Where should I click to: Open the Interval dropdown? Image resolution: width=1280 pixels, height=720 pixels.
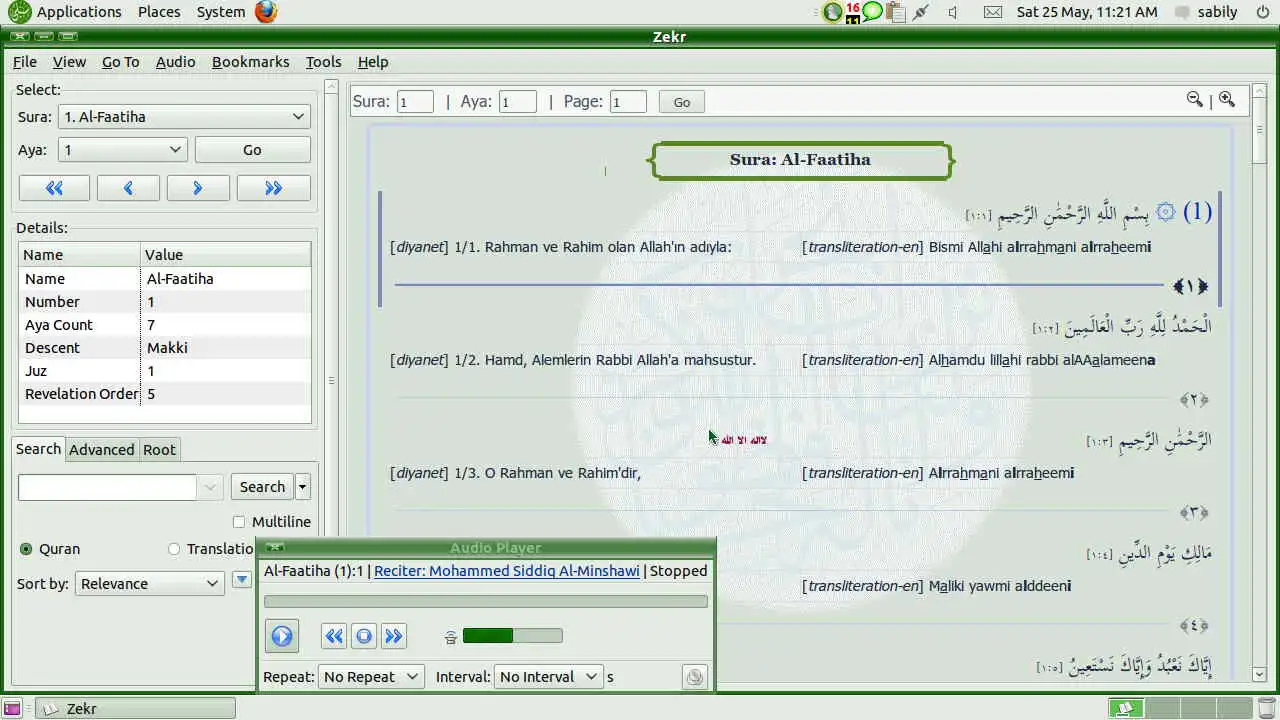(549, 677)
